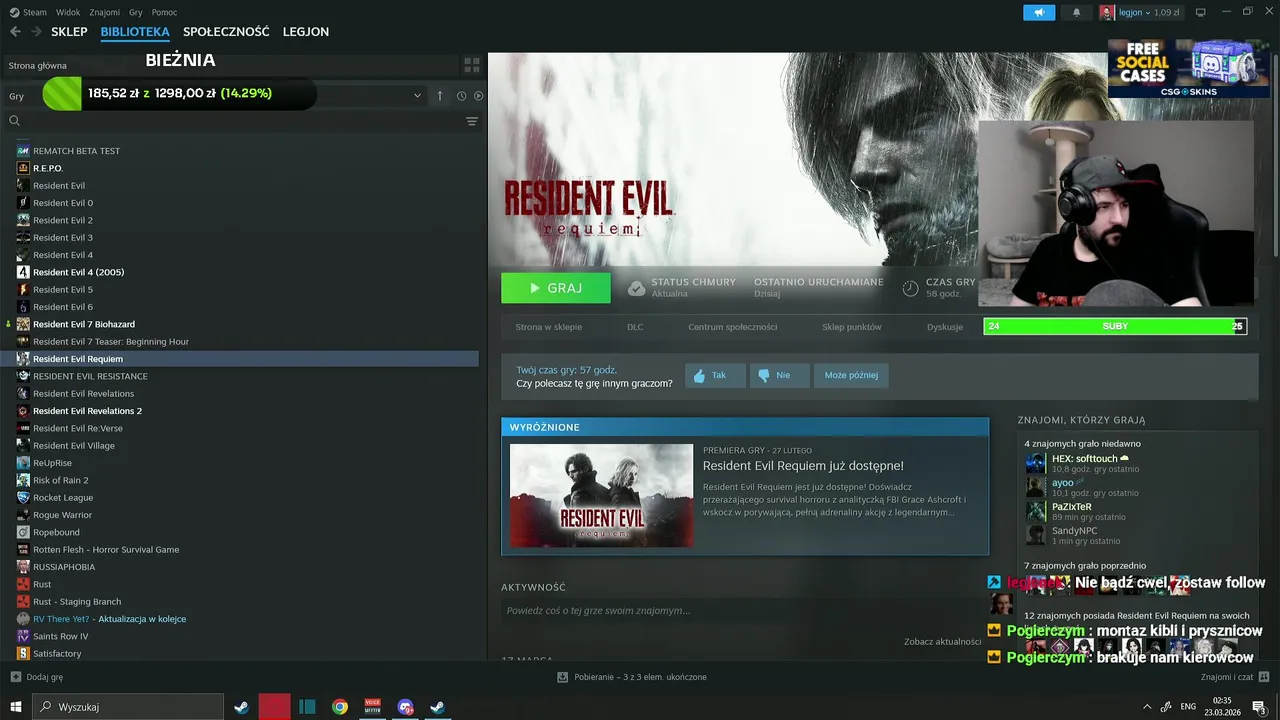
Task: Open the collections grid view icon
Action: [472, 65]
